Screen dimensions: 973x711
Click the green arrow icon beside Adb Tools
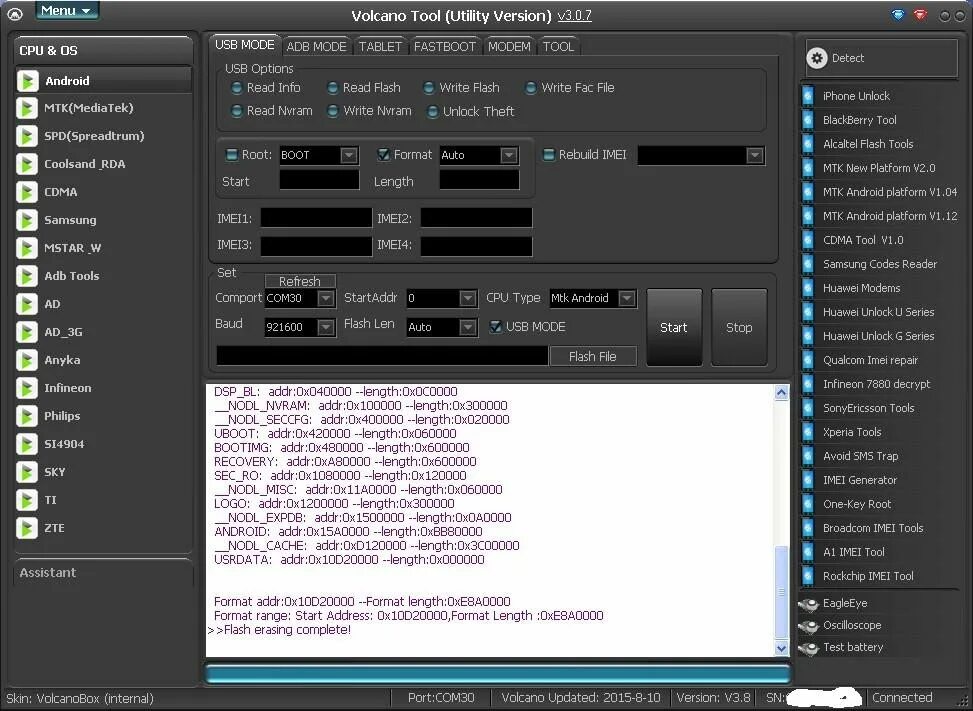coord(27,276)
